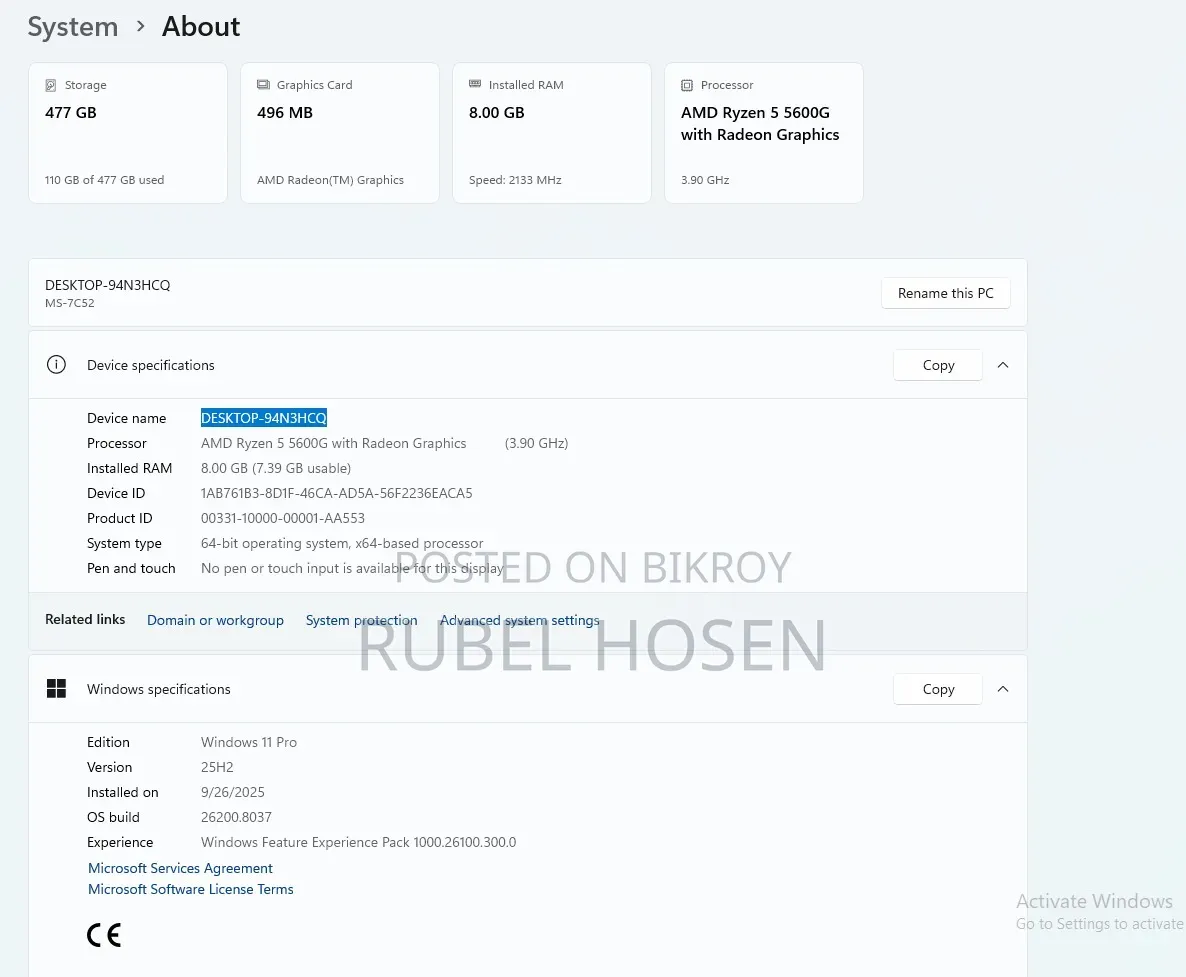Image resolution: width=1186 pixels, height=977 pixels.
Task: Click the OS build value 26200.8037
Action: (236, 817)
